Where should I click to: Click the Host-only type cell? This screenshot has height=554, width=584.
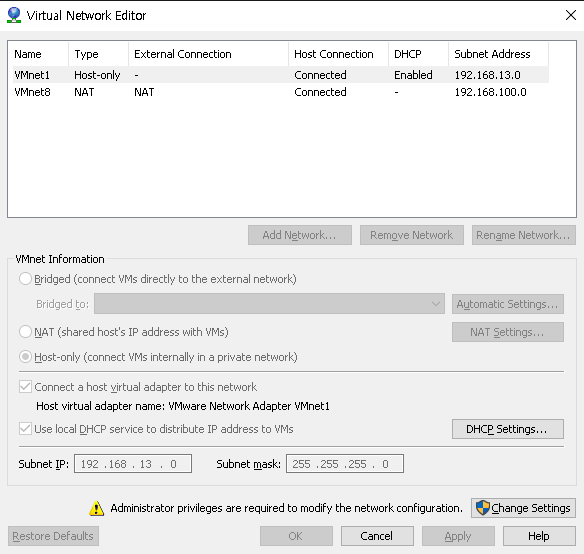(97, 75)
